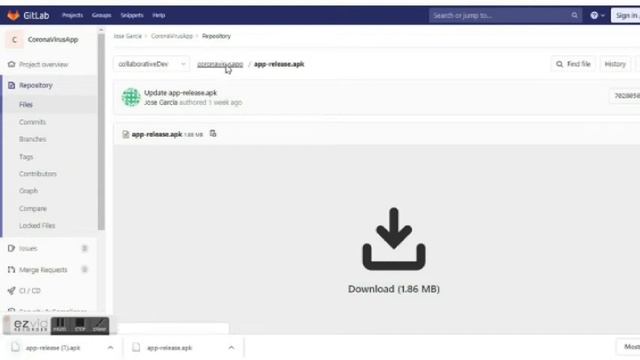Click the Find file button
Screen dimensions: 640x360
coord(573,64)
